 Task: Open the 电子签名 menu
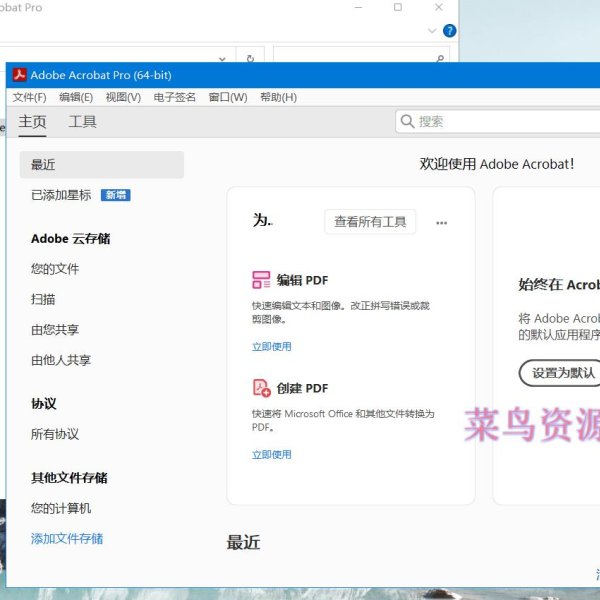coord(174,97)
